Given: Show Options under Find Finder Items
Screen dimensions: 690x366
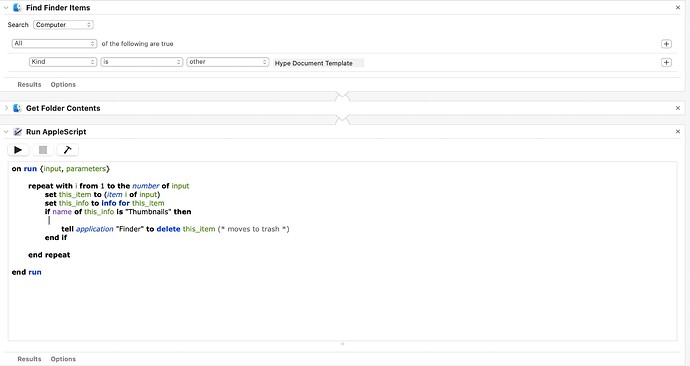Looking at the screenshot, I should (x=63, y=84).
